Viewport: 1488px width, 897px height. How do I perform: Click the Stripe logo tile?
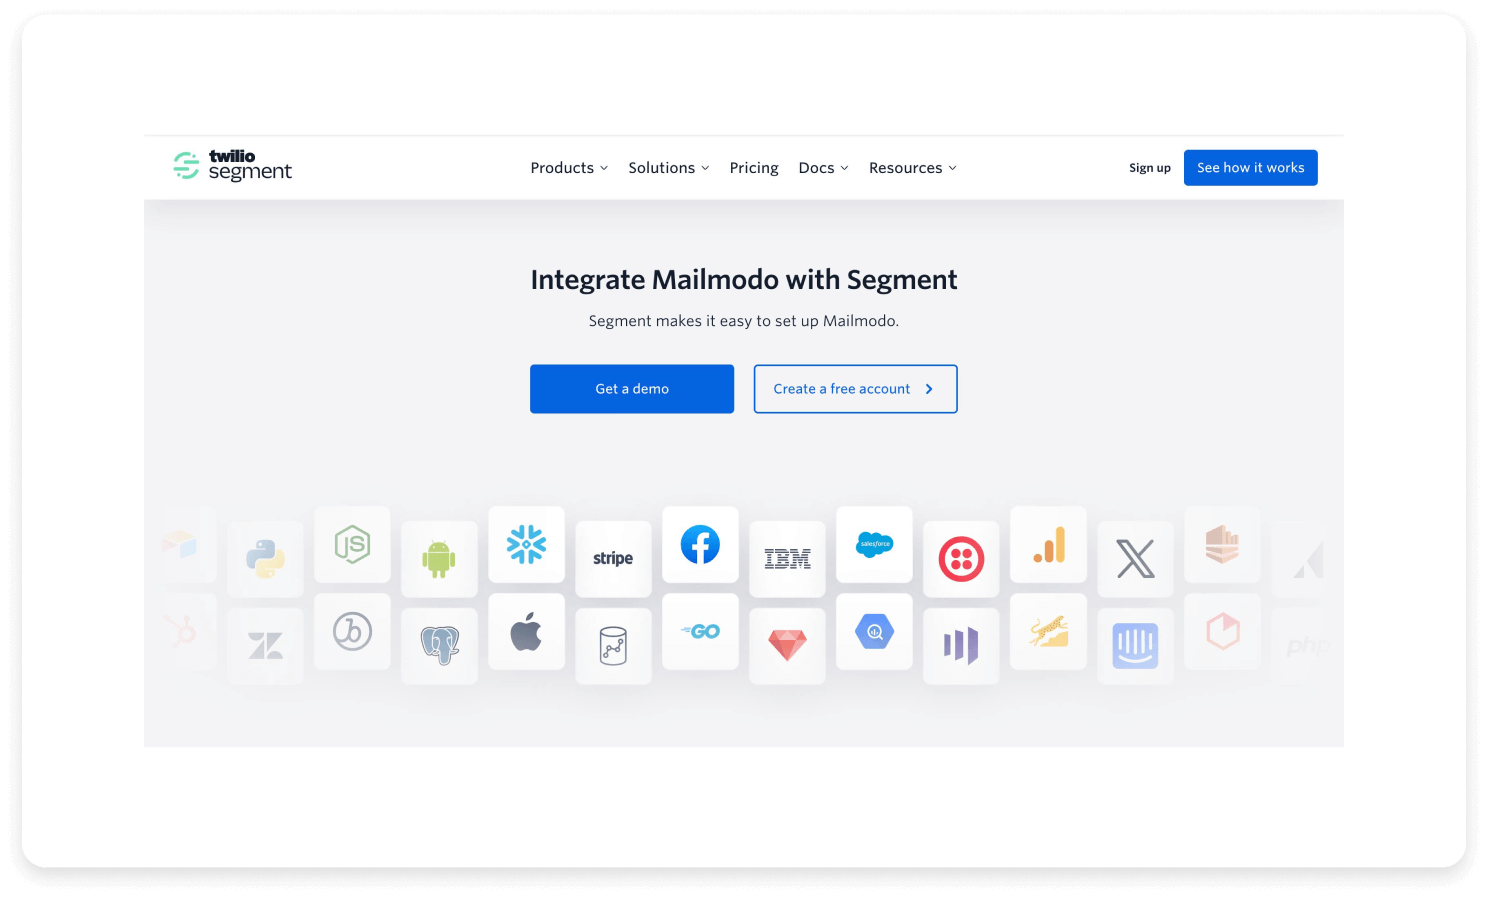(x=613, y=559)
